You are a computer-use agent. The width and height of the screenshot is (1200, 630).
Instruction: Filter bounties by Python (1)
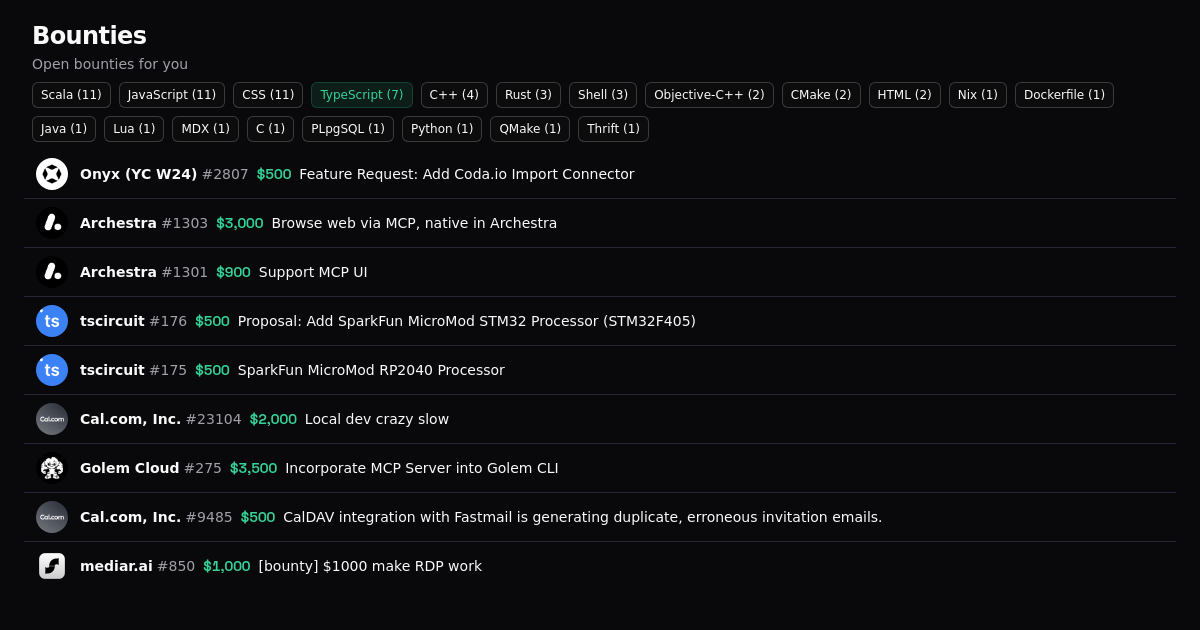(441, 129)
